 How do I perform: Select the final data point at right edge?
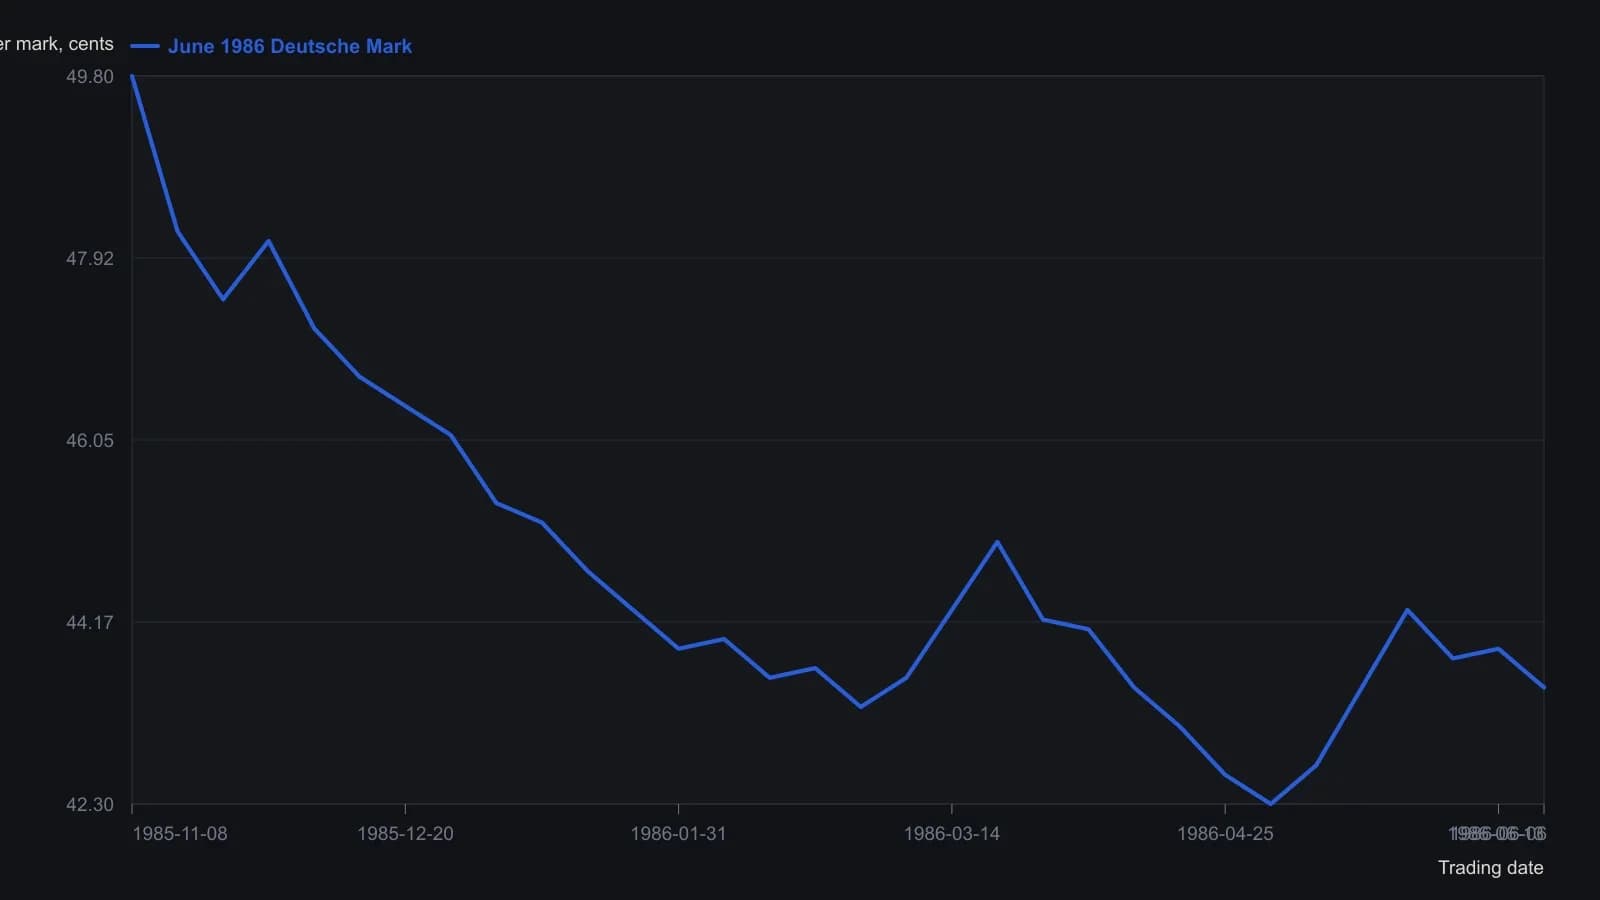tap(1544, 688)
